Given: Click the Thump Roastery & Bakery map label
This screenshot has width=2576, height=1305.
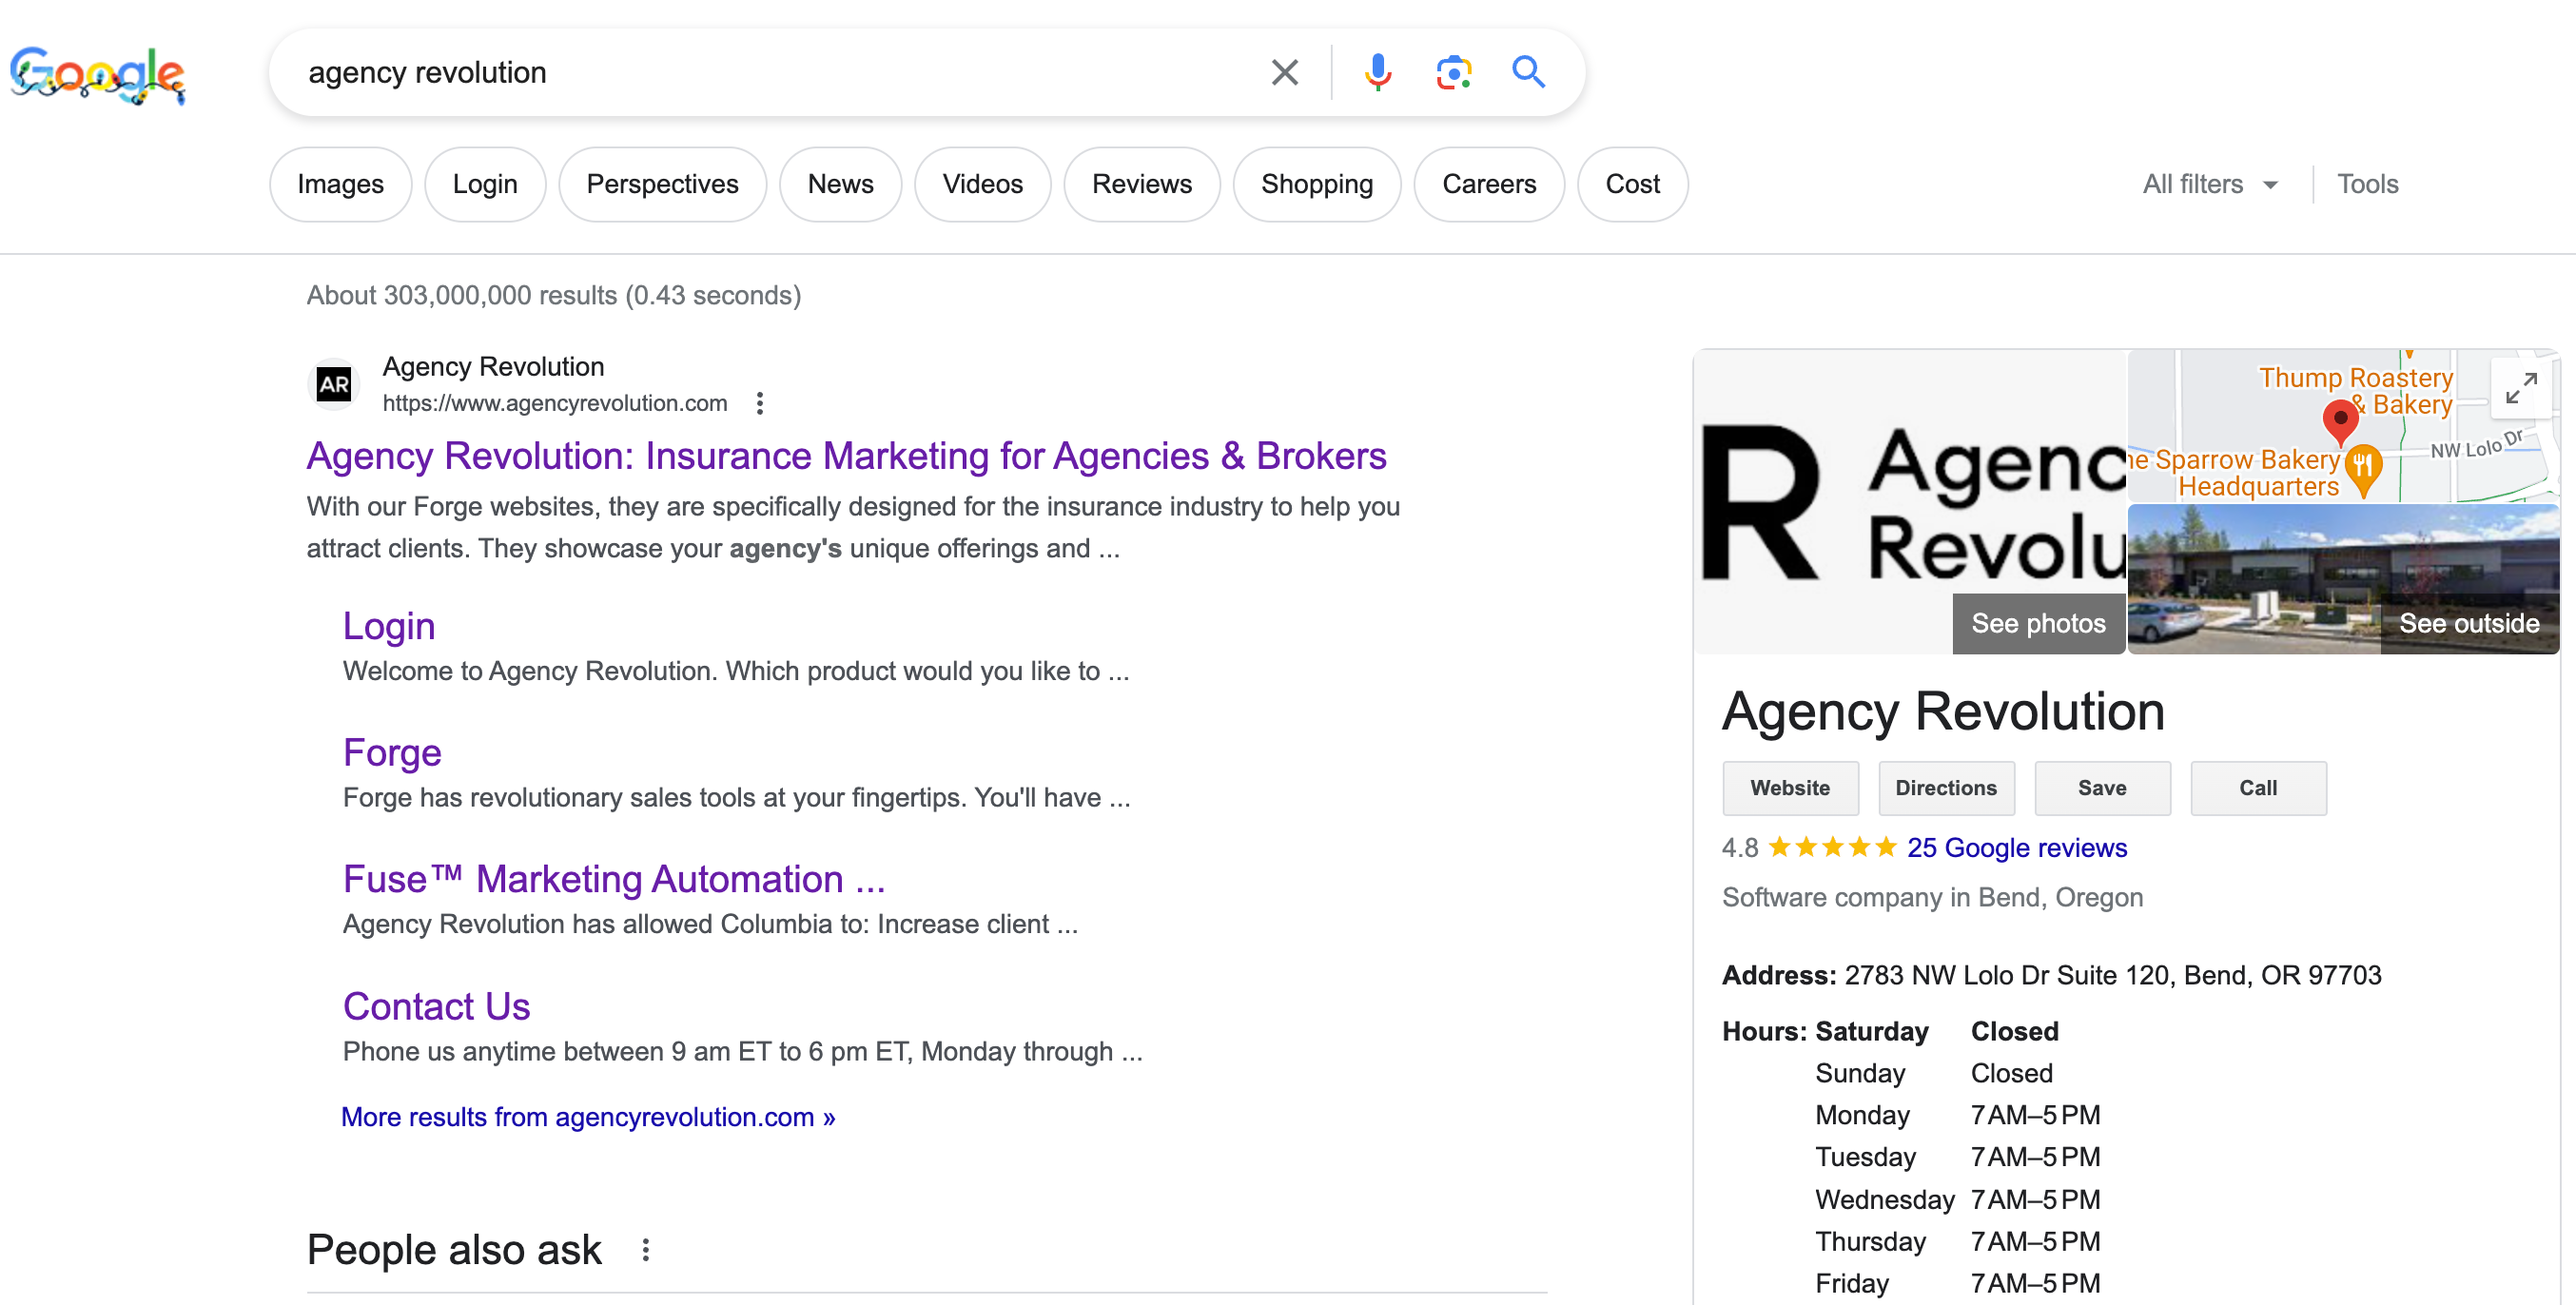Looking at the screenshot, I should (x=2356, y=391).
